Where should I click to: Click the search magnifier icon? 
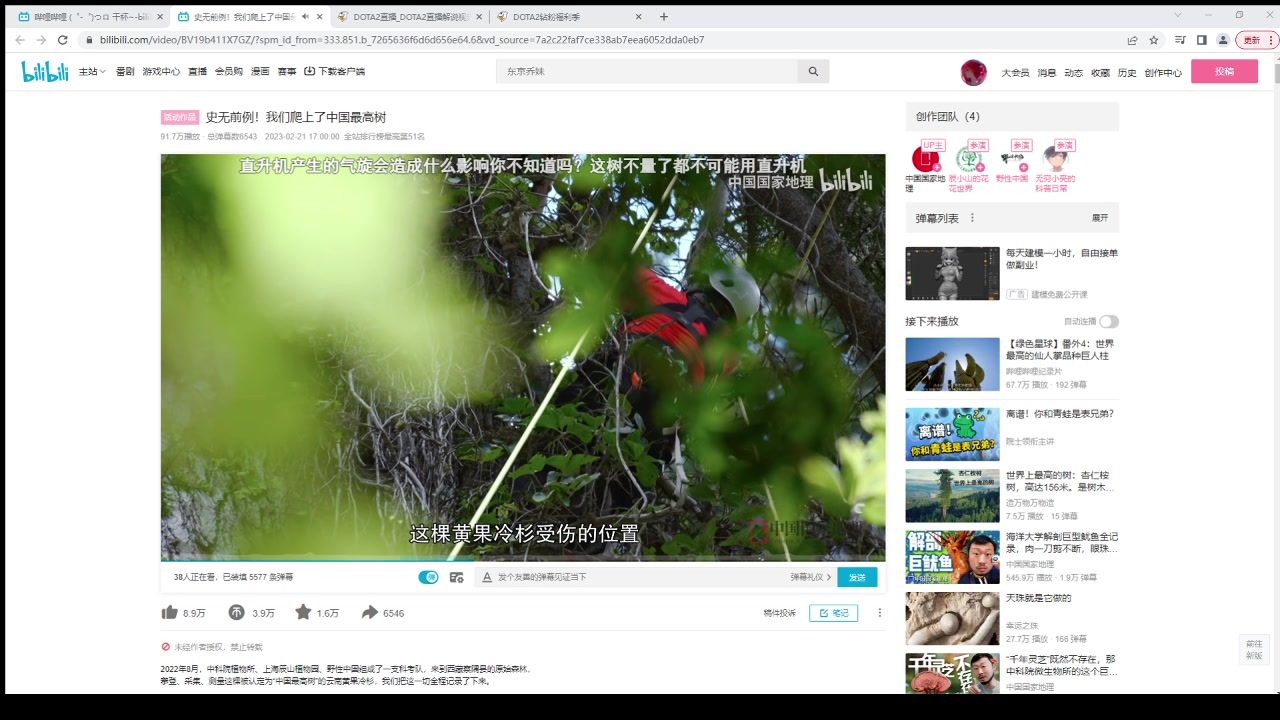pos(813,71)
